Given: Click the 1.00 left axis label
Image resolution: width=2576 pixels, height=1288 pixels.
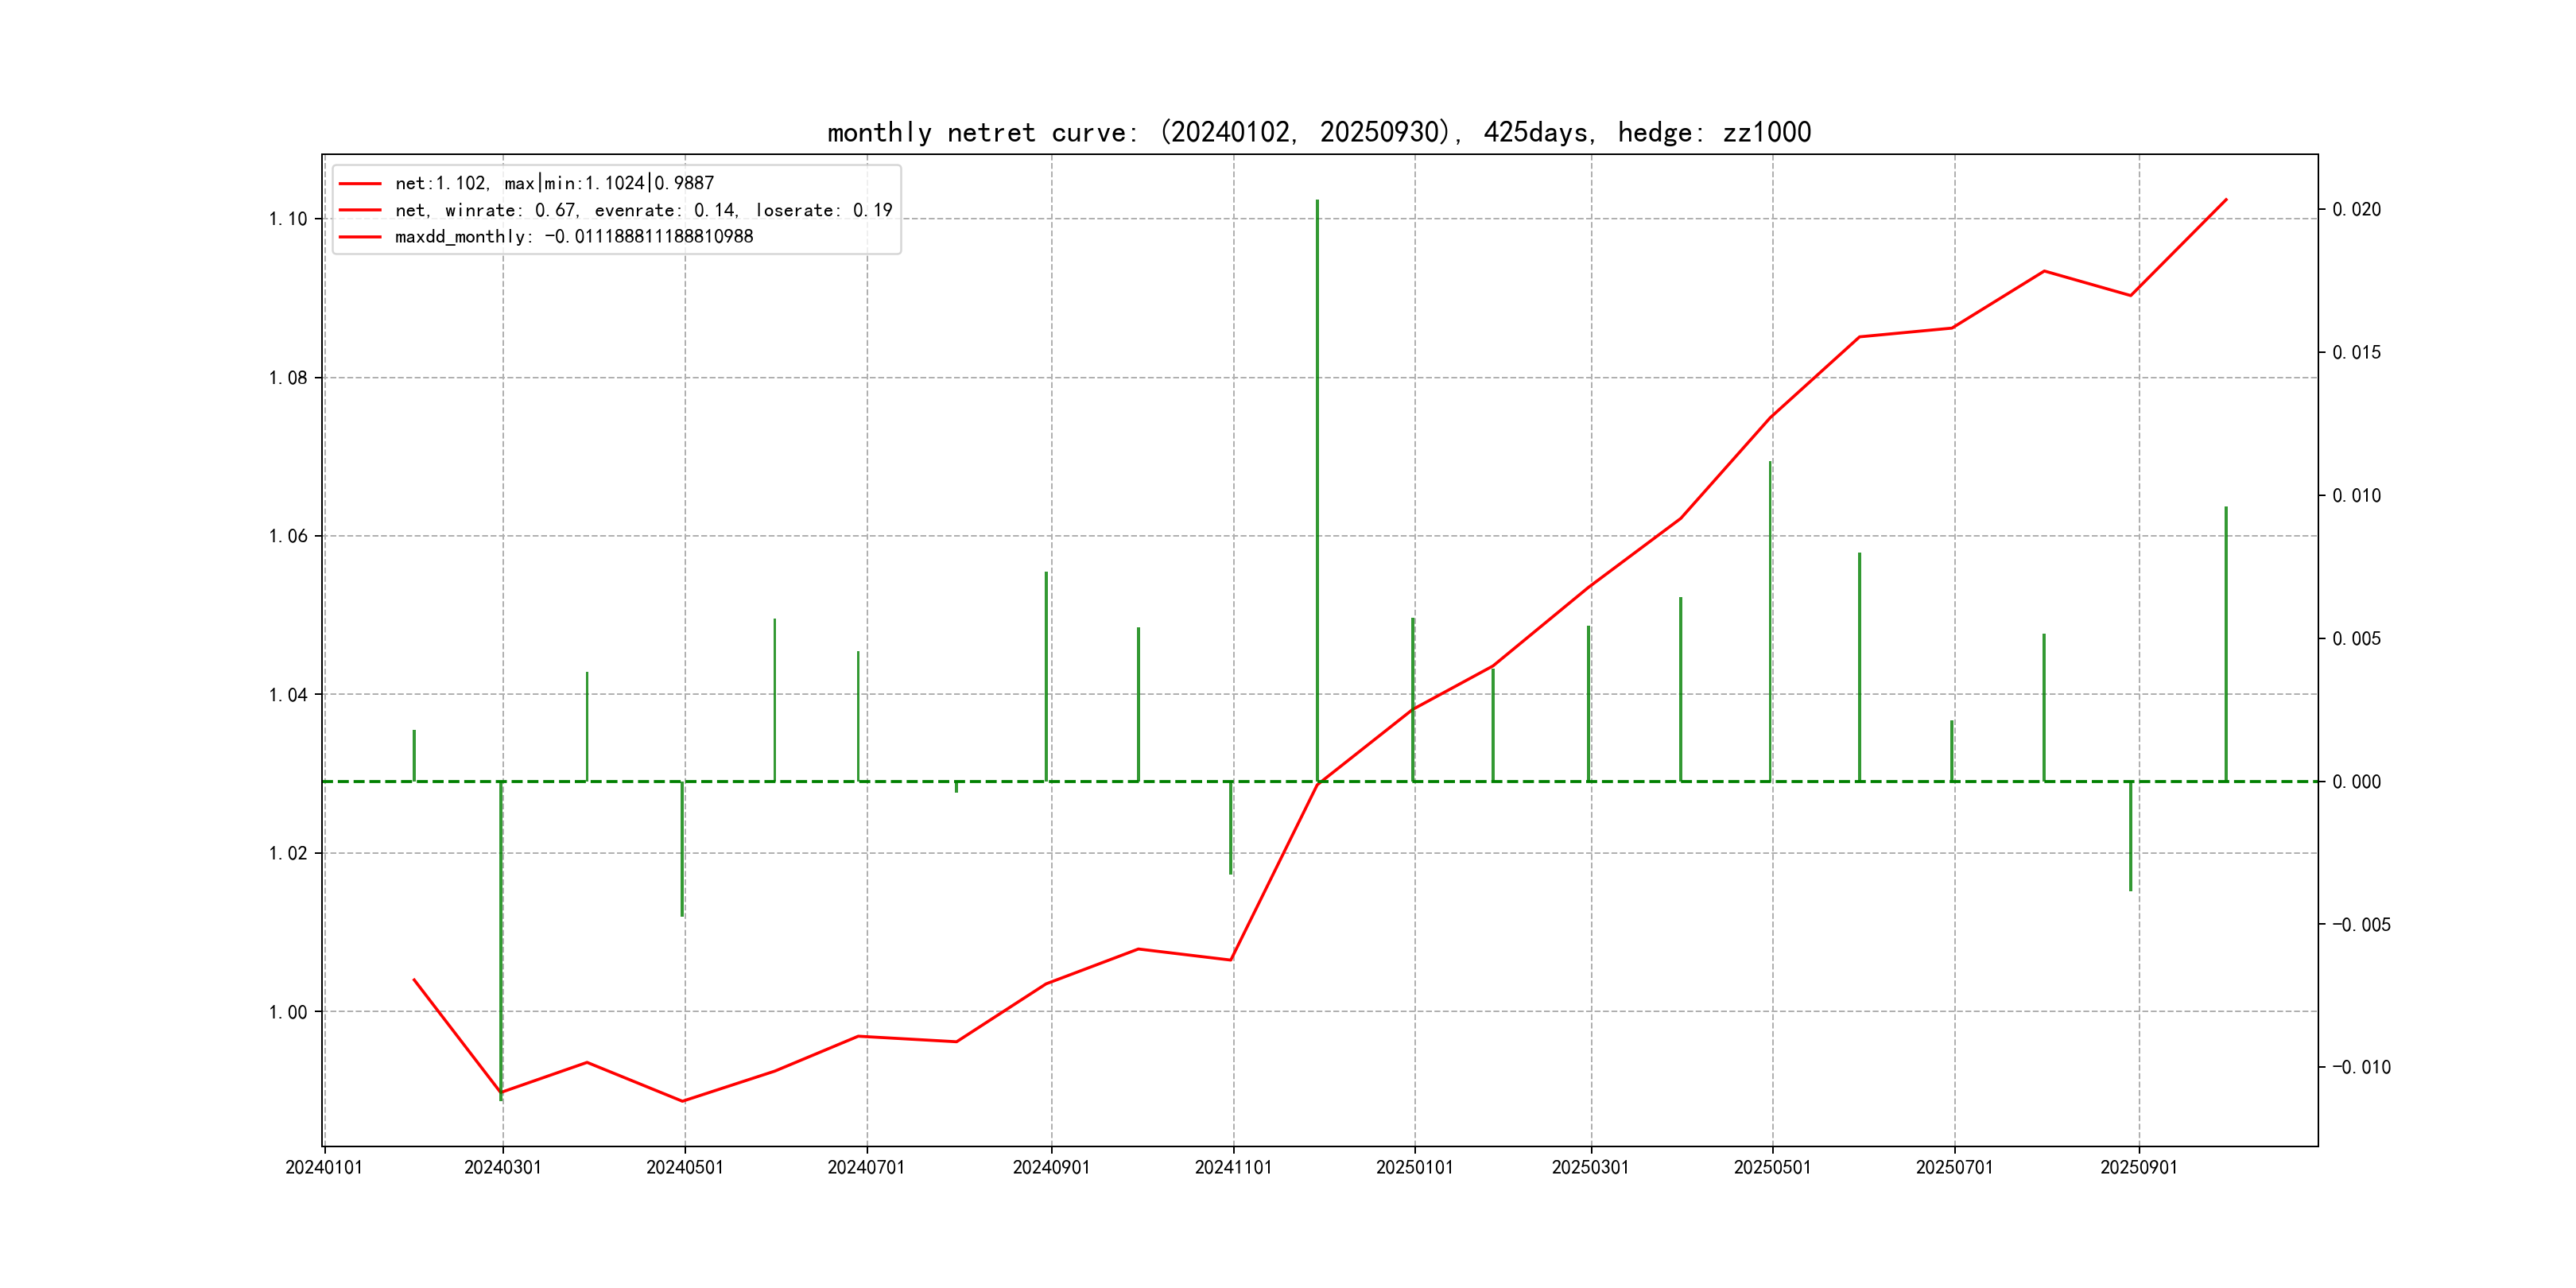Looking at the screenshot, I should point(288,1012).
